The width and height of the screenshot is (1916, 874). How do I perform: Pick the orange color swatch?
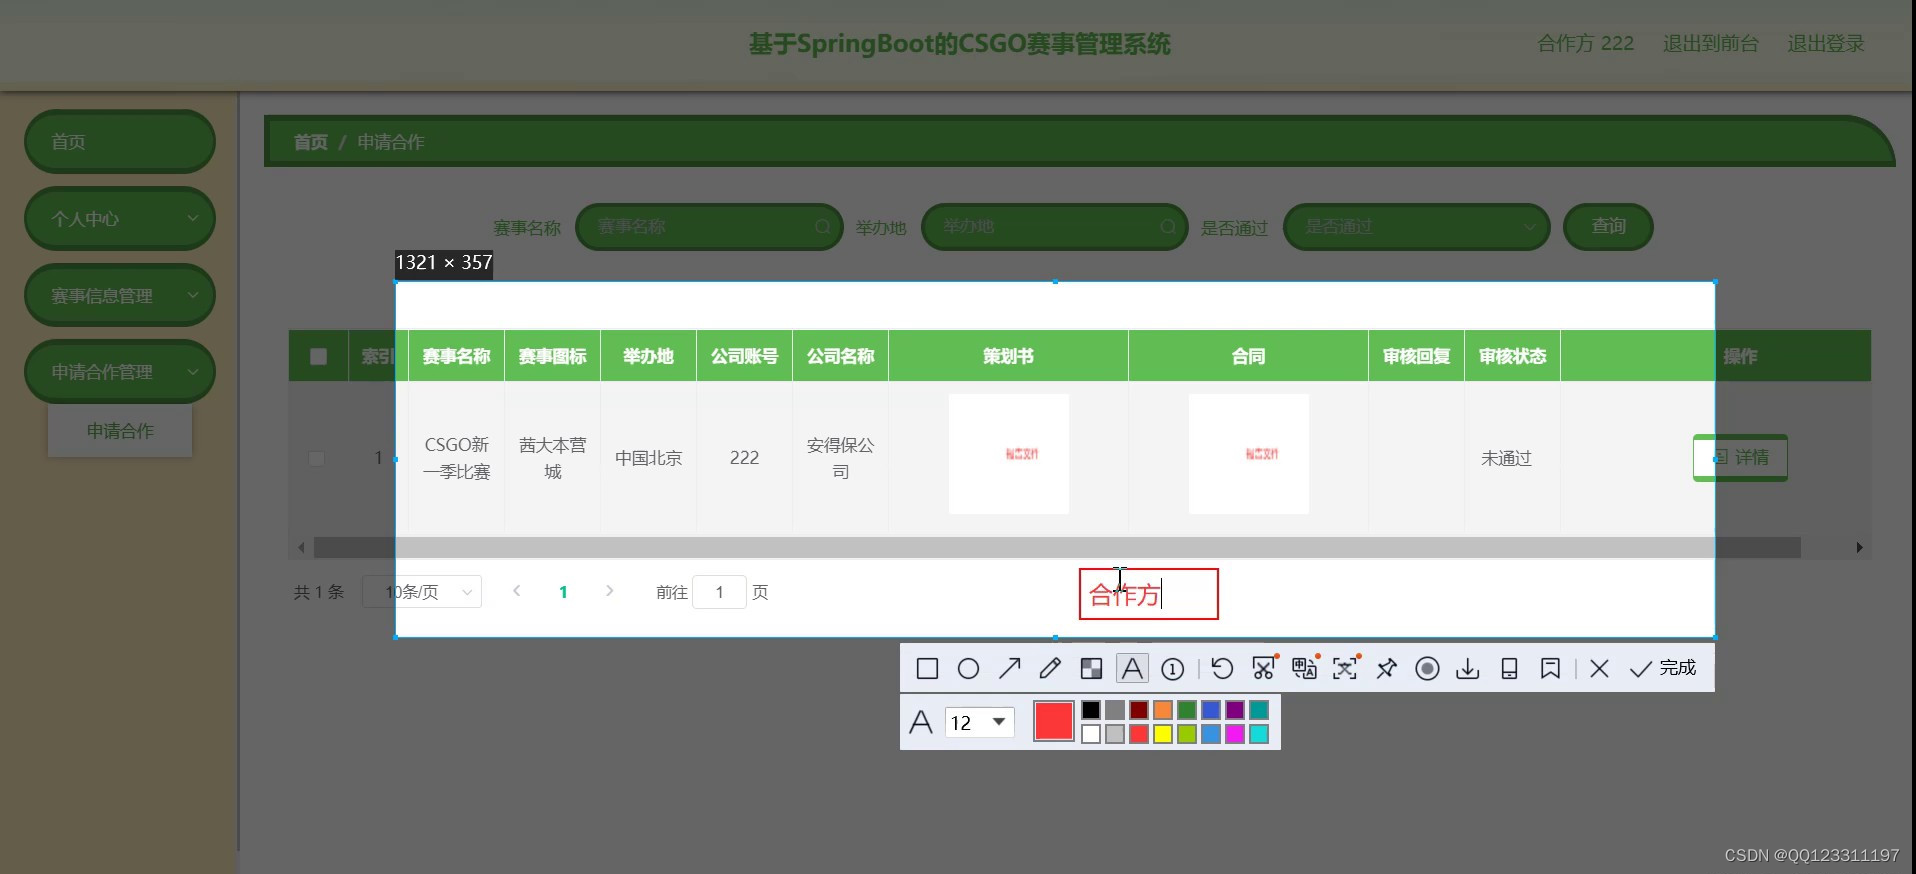[x=1163, y=709]
